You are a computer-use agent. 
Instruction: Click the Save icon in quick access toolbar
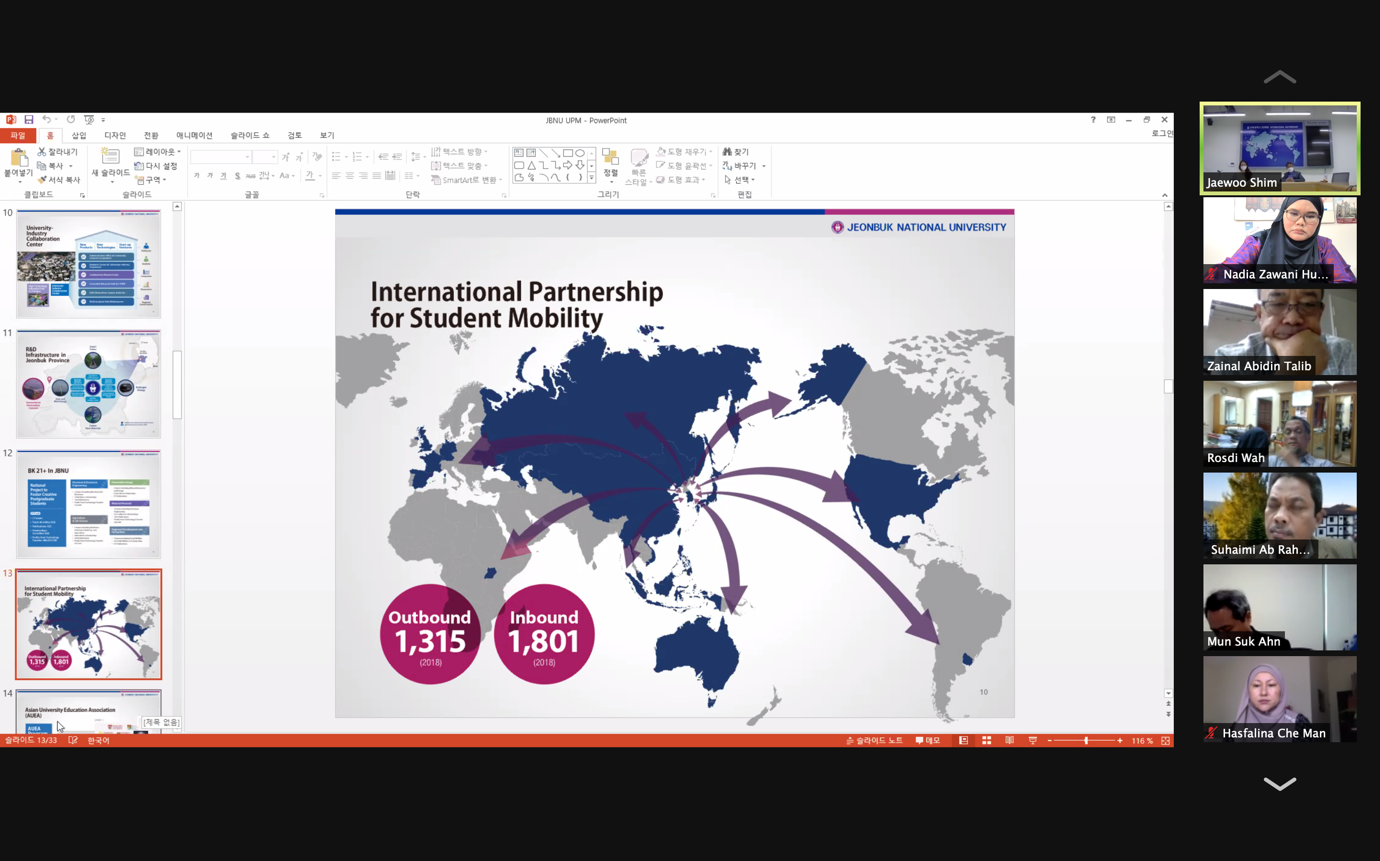[29, 120]
